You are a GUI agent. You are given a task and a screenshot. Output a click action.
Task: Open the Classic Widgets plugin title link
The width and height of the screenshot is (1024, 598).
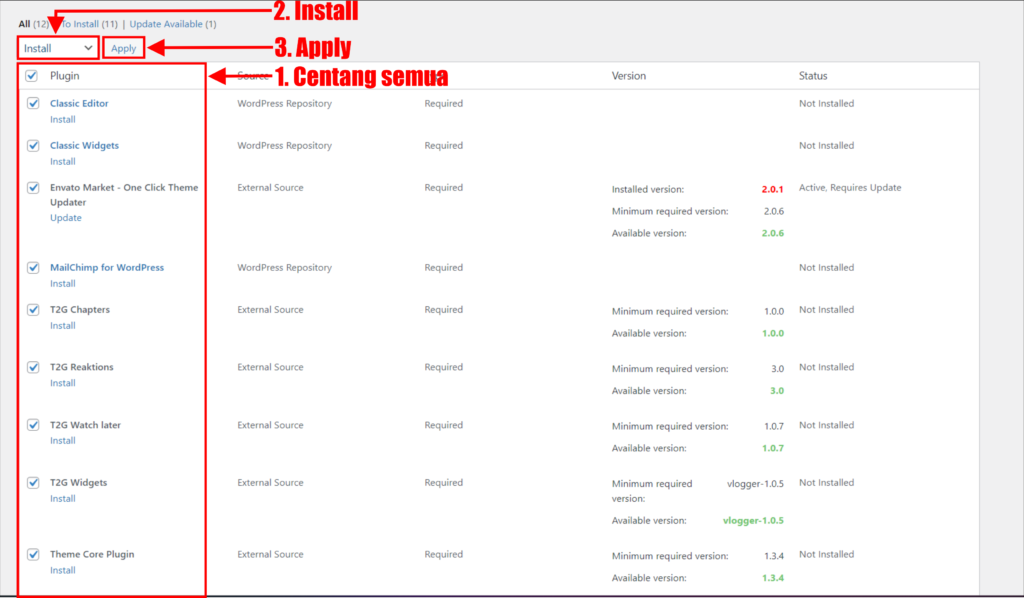click(84, 145)
